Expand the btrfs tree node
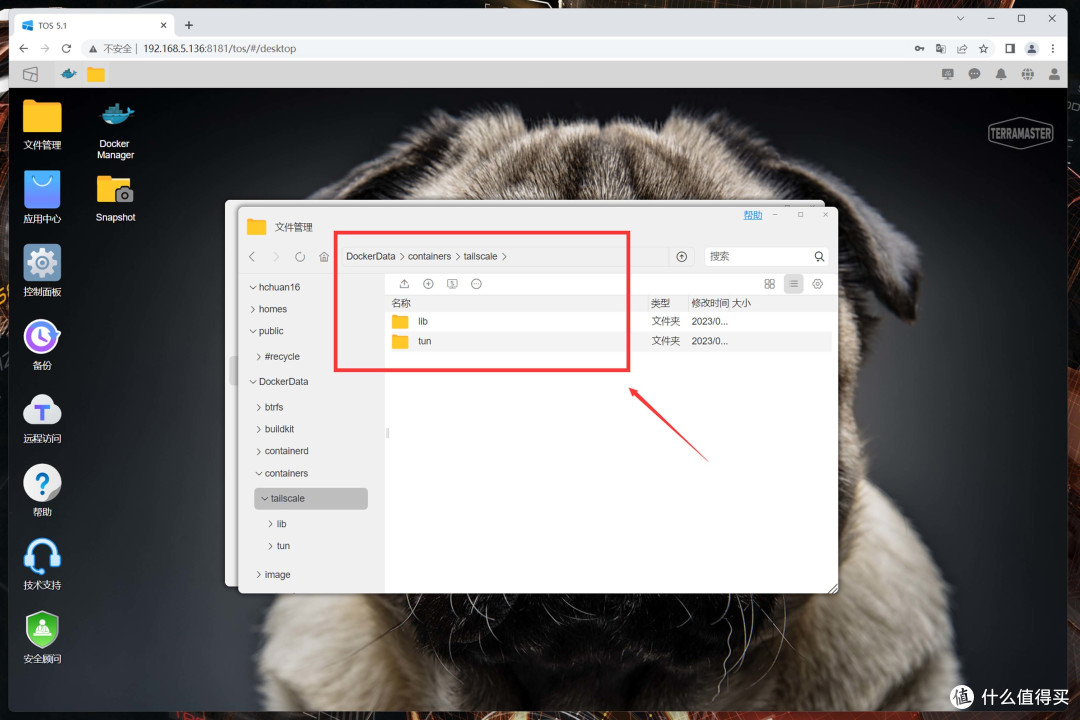 point(258,407)
